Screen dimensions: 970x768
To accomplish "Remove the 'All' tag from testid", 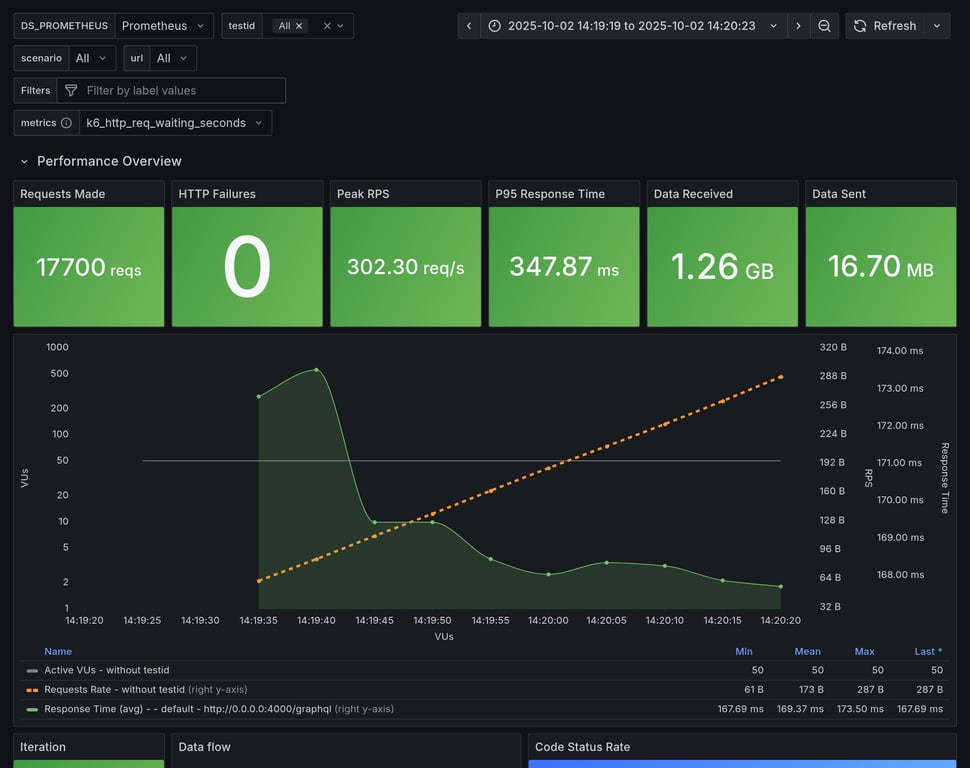I will point(299,26).
